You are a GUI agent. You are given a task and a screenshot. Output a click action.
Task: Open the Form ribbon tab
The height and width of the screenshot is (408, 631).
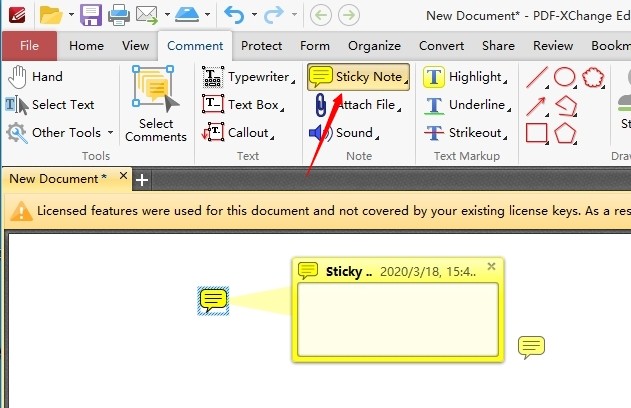315,45
